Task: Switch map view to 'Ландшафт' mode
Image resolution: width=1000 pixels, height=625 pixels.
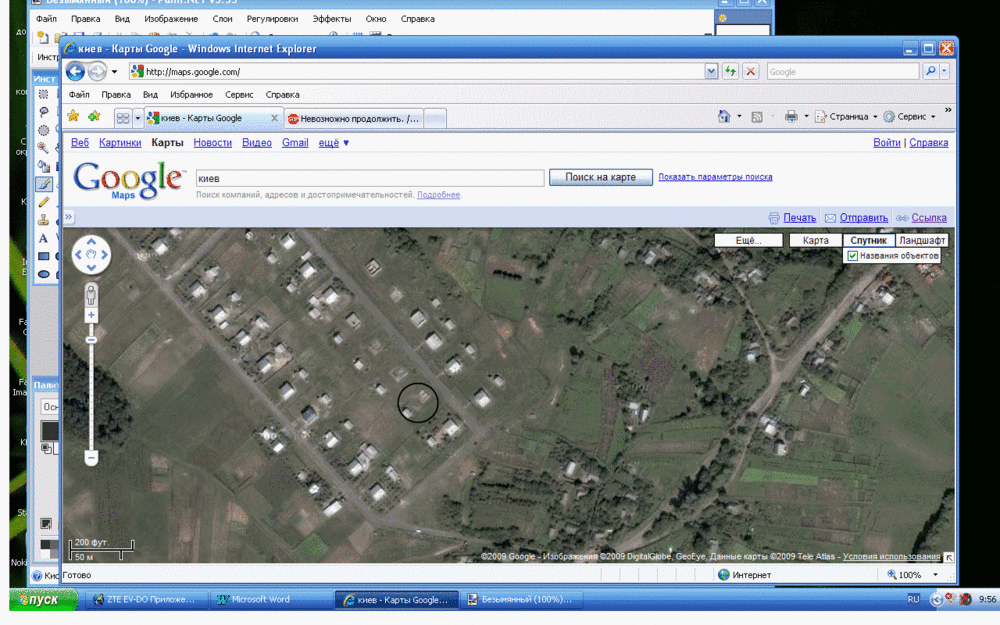Action: (921, 241)
